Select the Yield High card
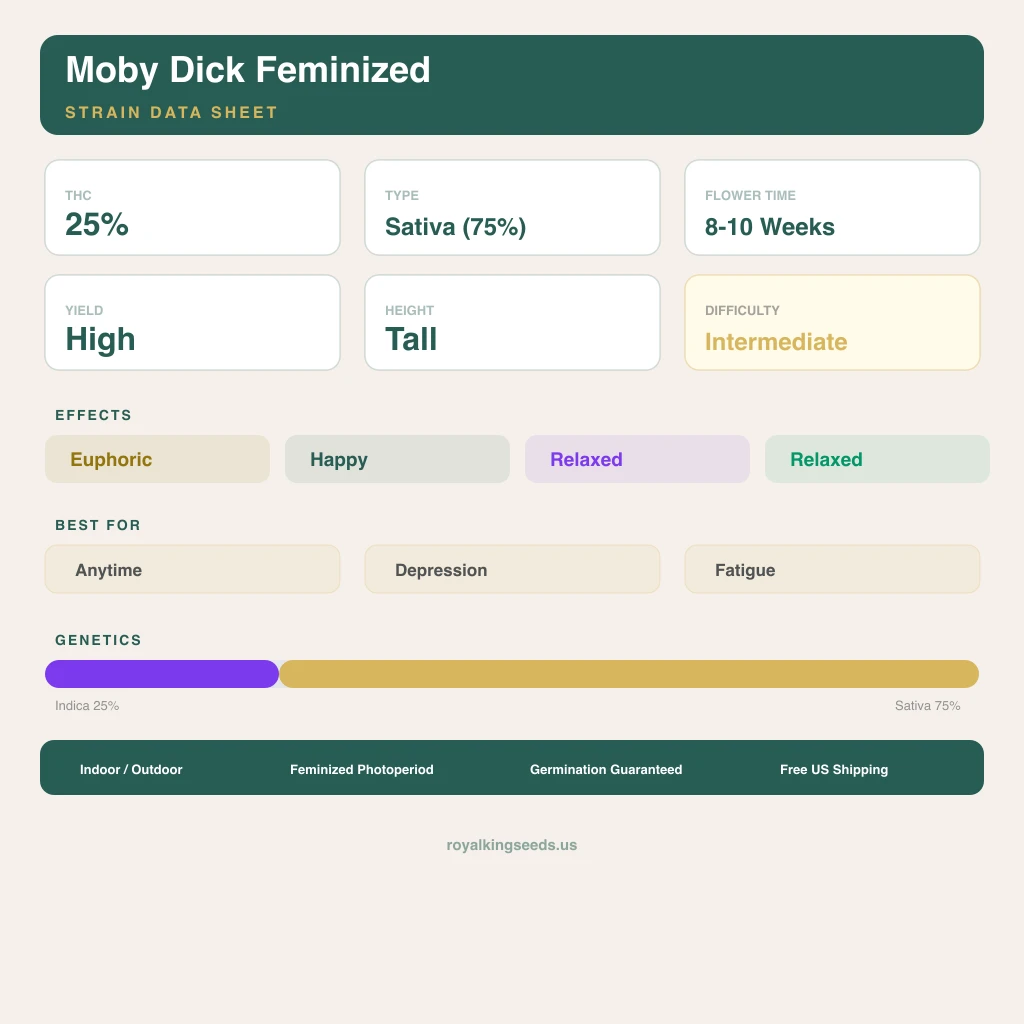 coord(192,323)
